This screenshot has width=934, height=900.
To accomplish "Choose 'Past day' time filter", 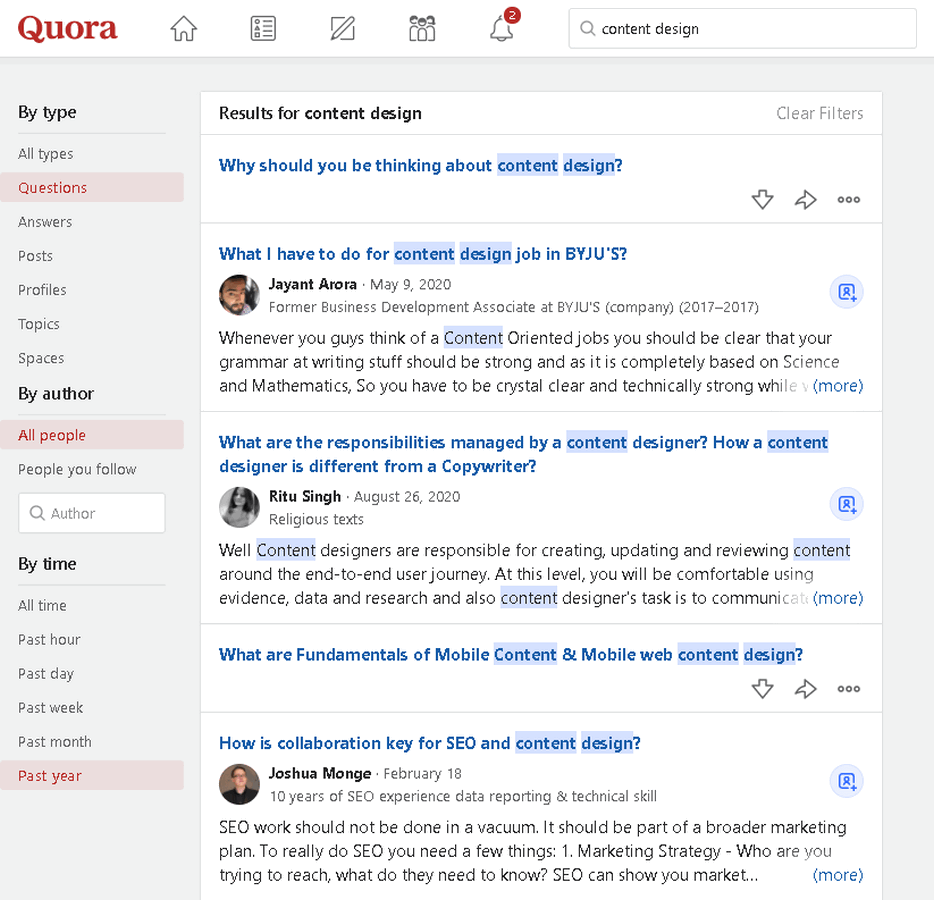I will coord(46,674).
